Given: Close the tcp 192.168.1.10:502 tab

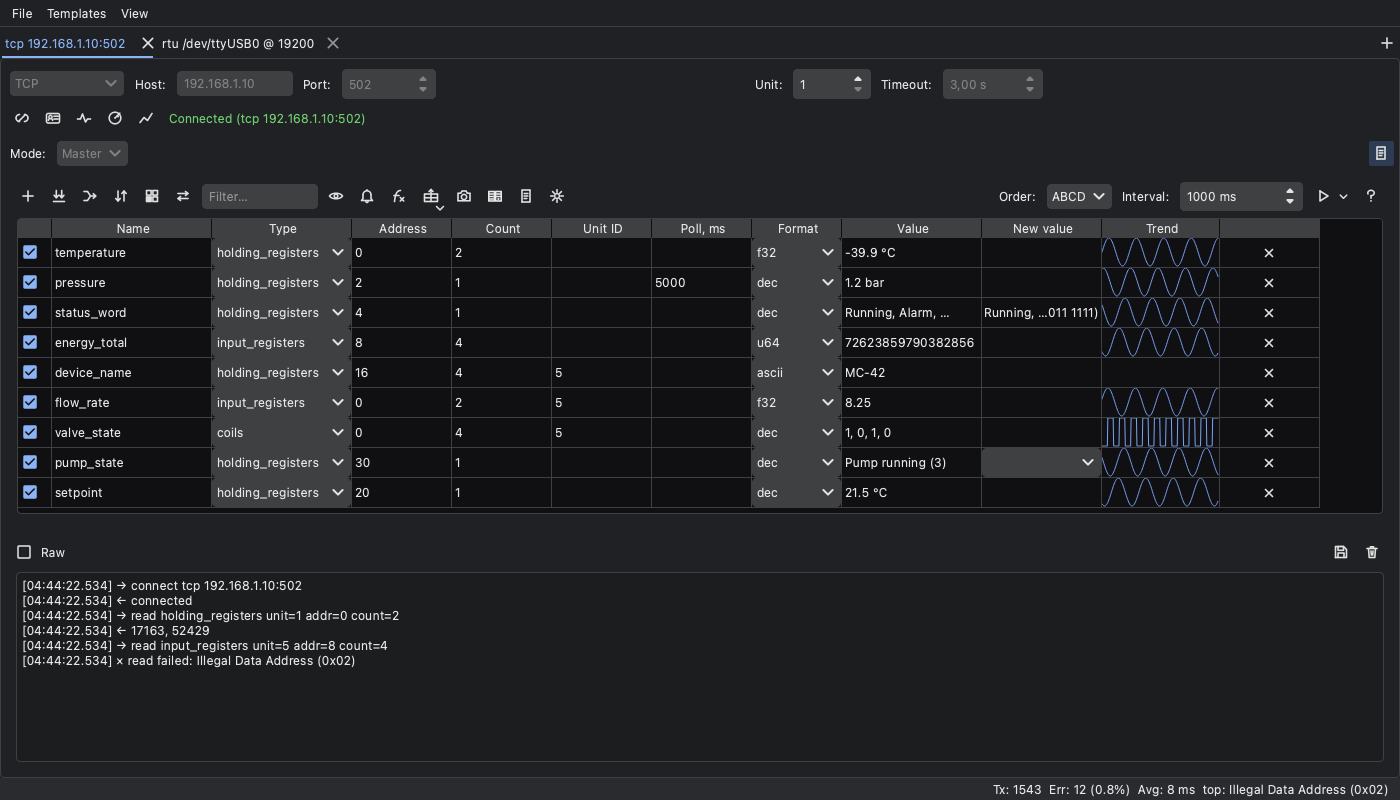Looking at the screenshot, I should tap(147, 43).
